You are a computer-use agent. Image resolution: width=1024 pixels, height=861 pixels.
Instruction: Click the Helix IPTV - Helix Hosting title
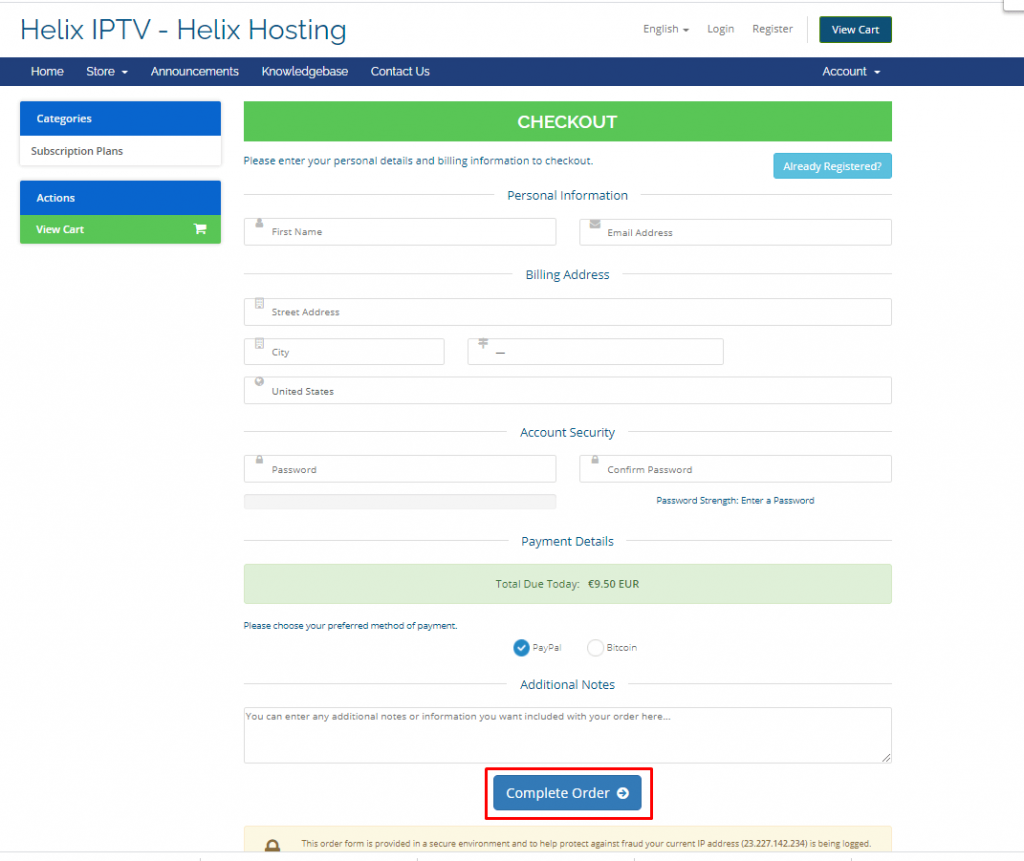tap(184, 30)
